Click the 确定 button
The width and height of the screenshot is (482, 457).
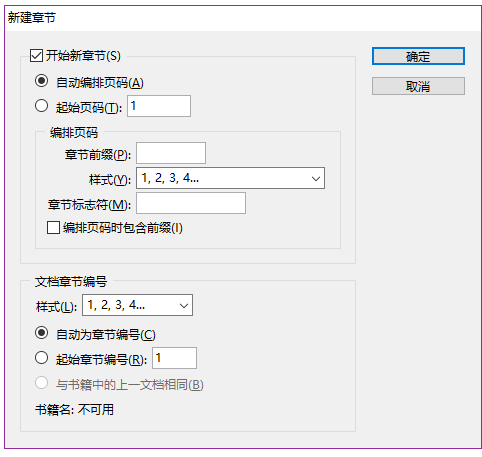click(x=418, y=56)
